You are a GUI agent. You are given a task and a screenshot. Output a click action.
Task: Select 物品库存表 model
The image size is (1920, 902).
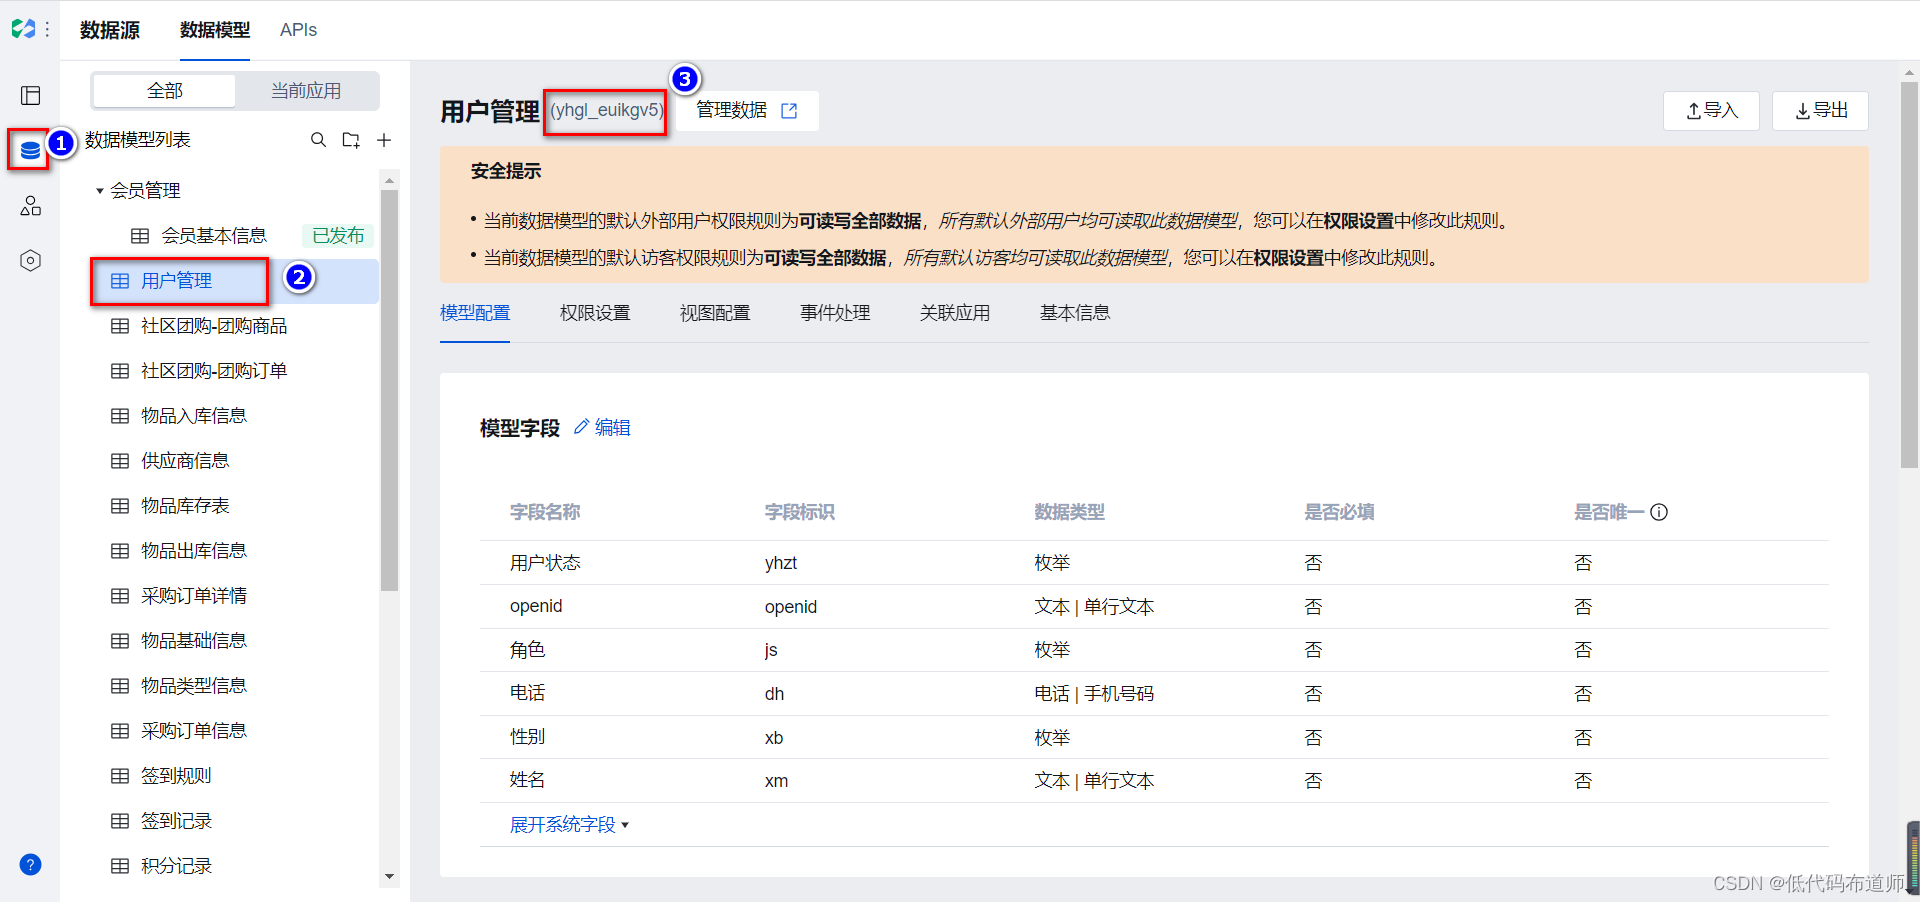(x=185, y=506)
